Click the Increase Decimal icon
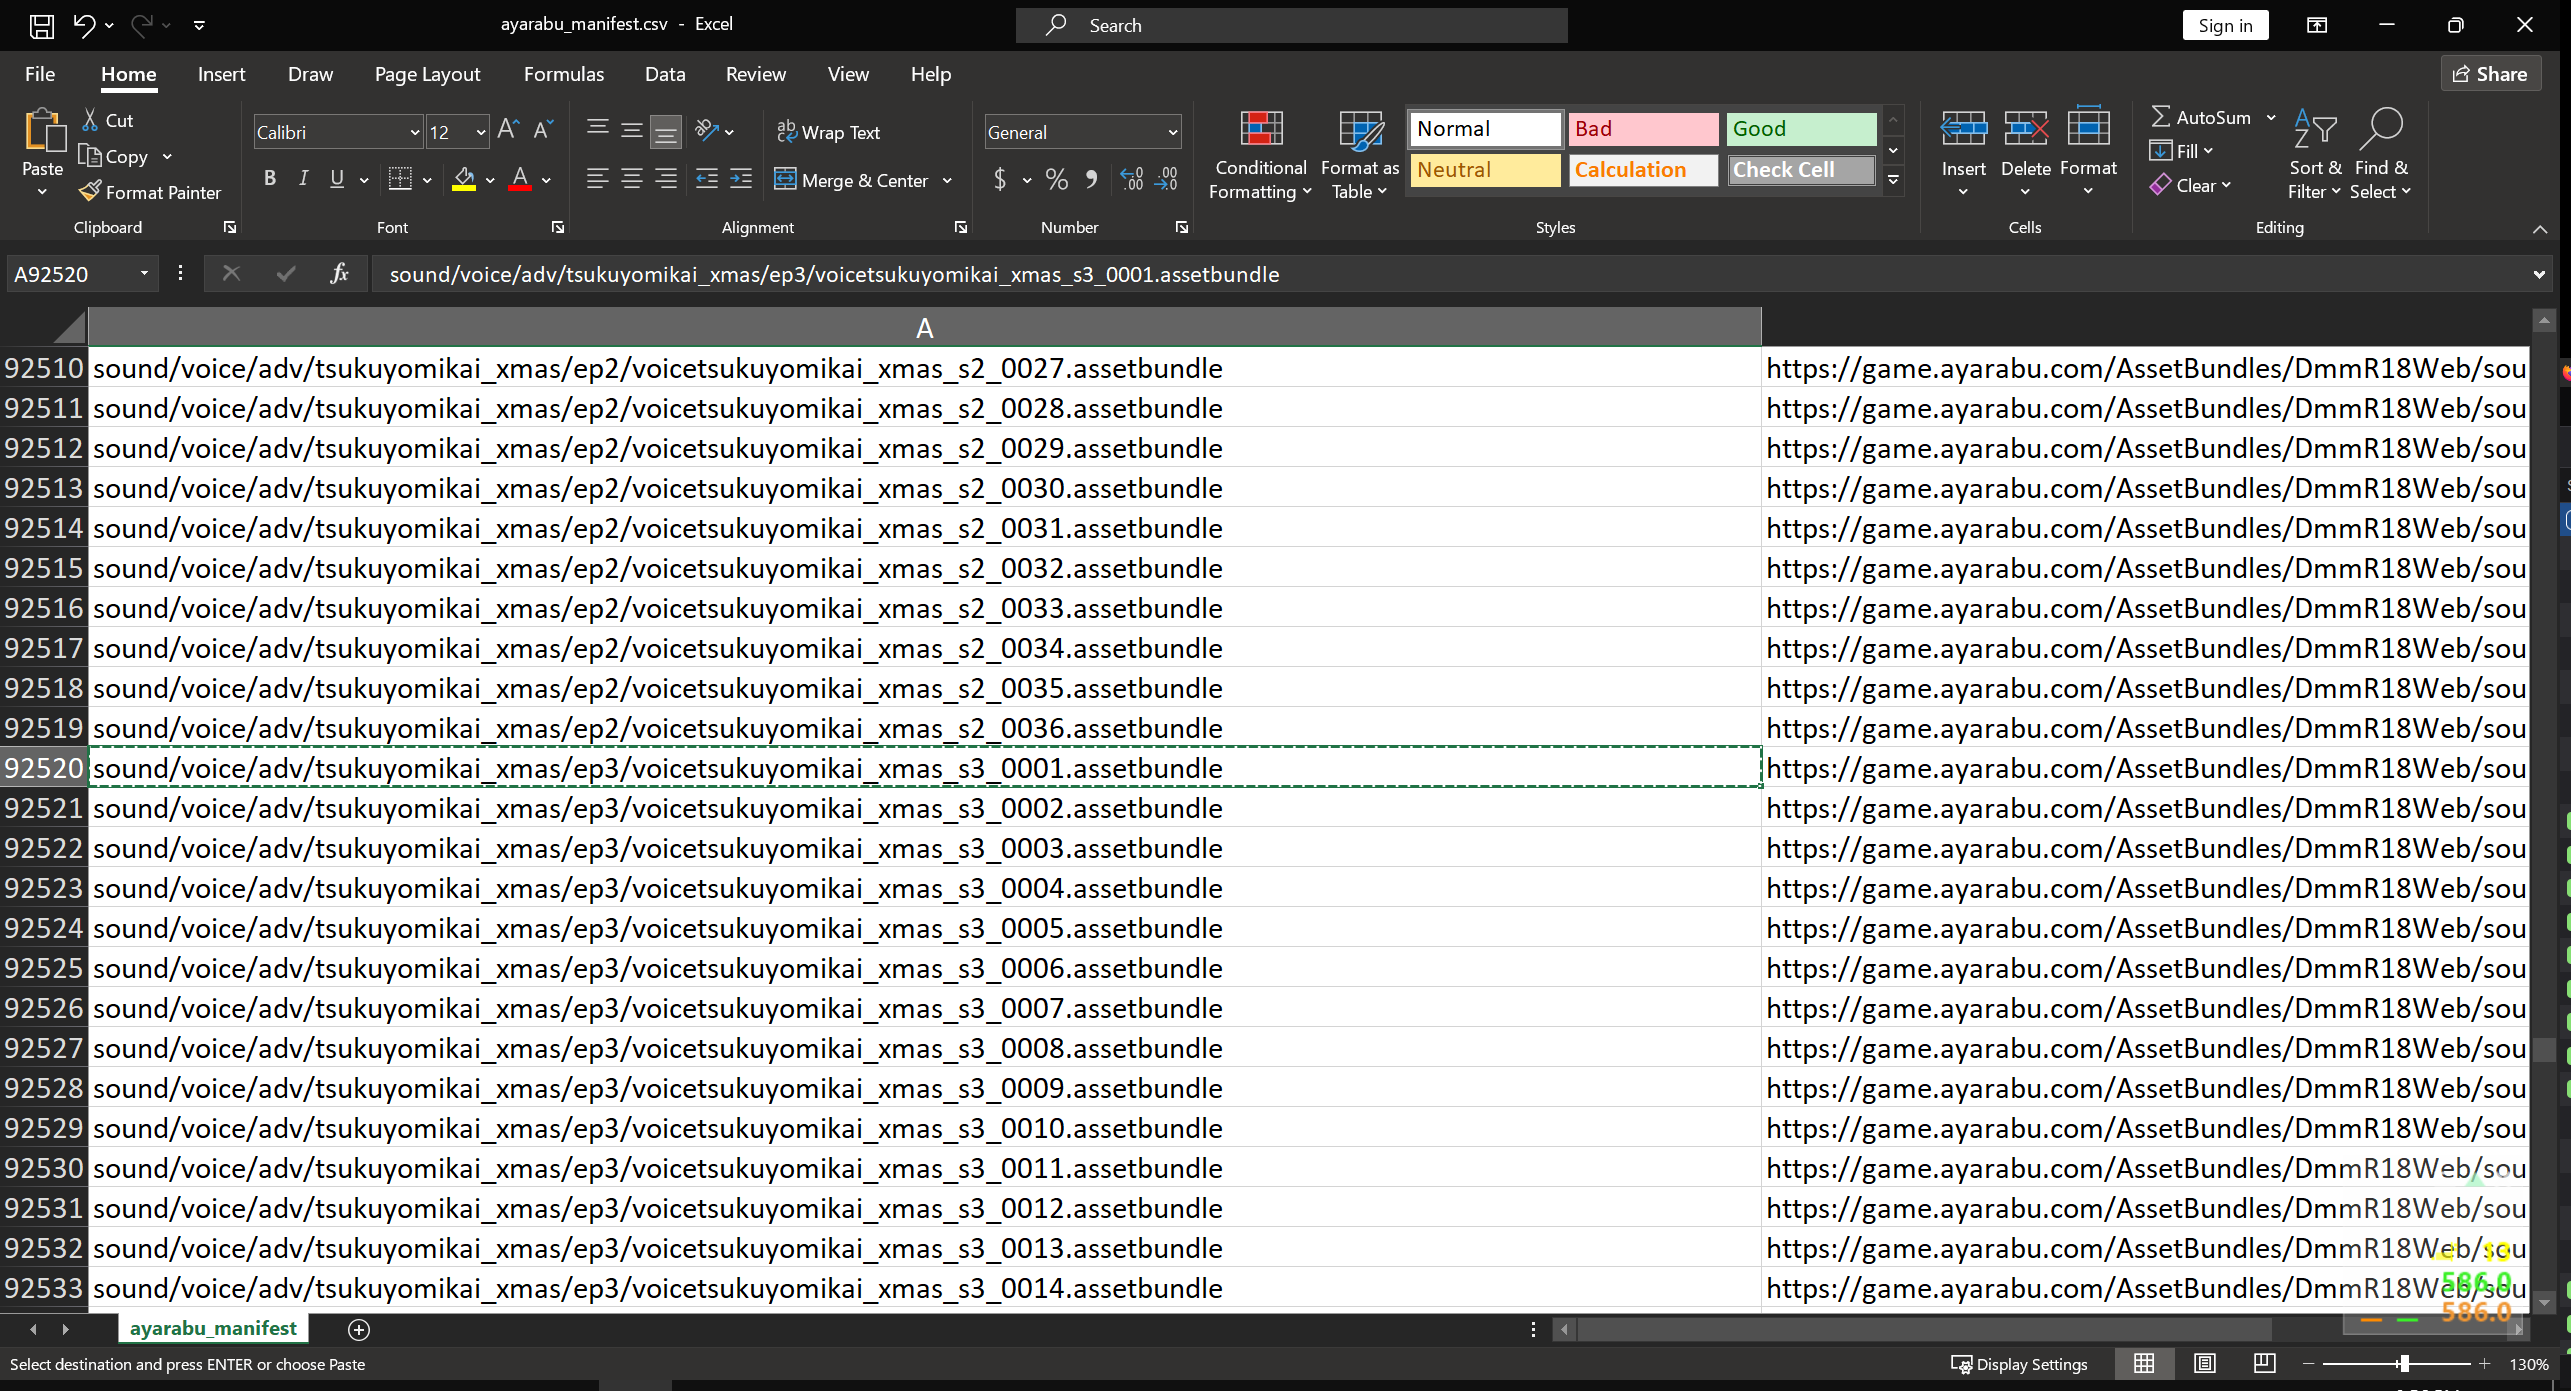 tap(1131, 180)
